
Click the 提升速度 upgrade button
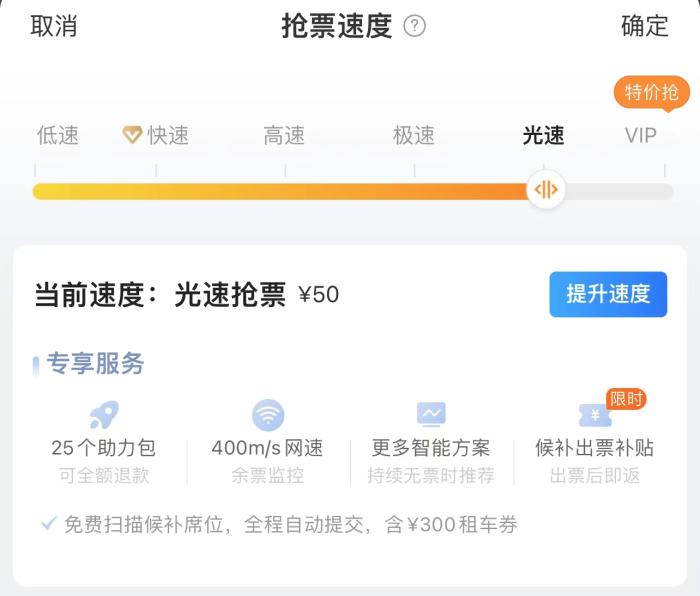(608, 294)
